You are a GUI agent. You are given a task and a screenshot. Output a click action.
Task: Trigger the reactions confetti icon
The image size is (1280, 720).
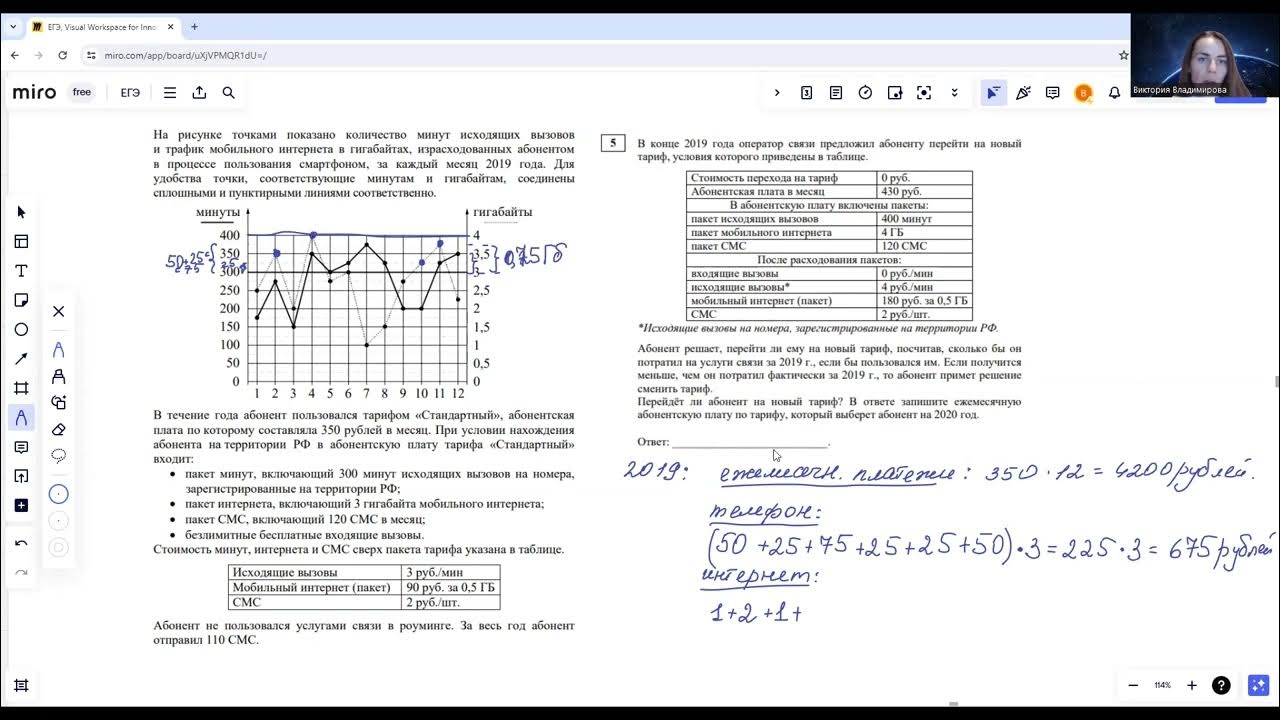click(x=1023, y=93)
